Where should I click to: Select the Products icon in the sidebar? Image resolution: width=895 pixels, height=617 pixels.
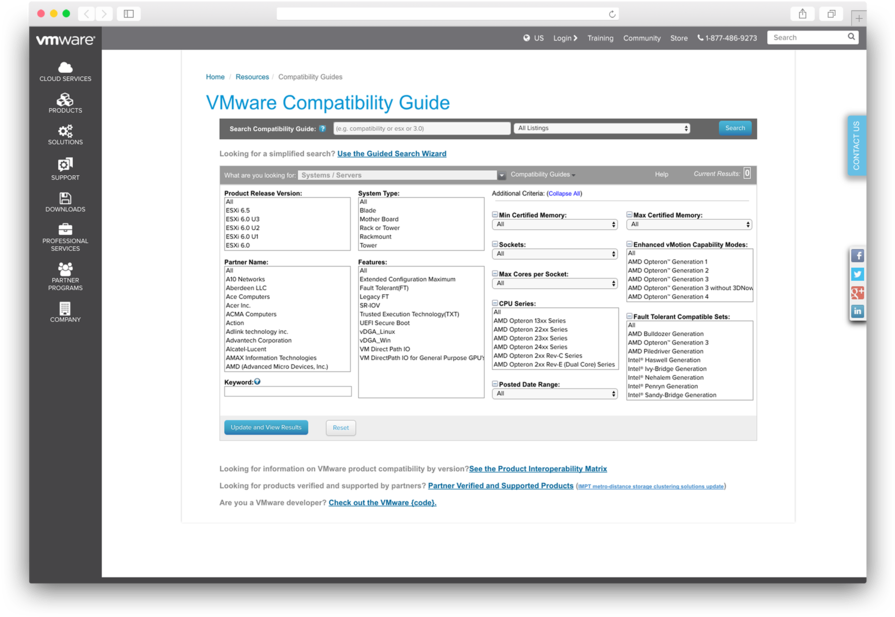[64, 101]
